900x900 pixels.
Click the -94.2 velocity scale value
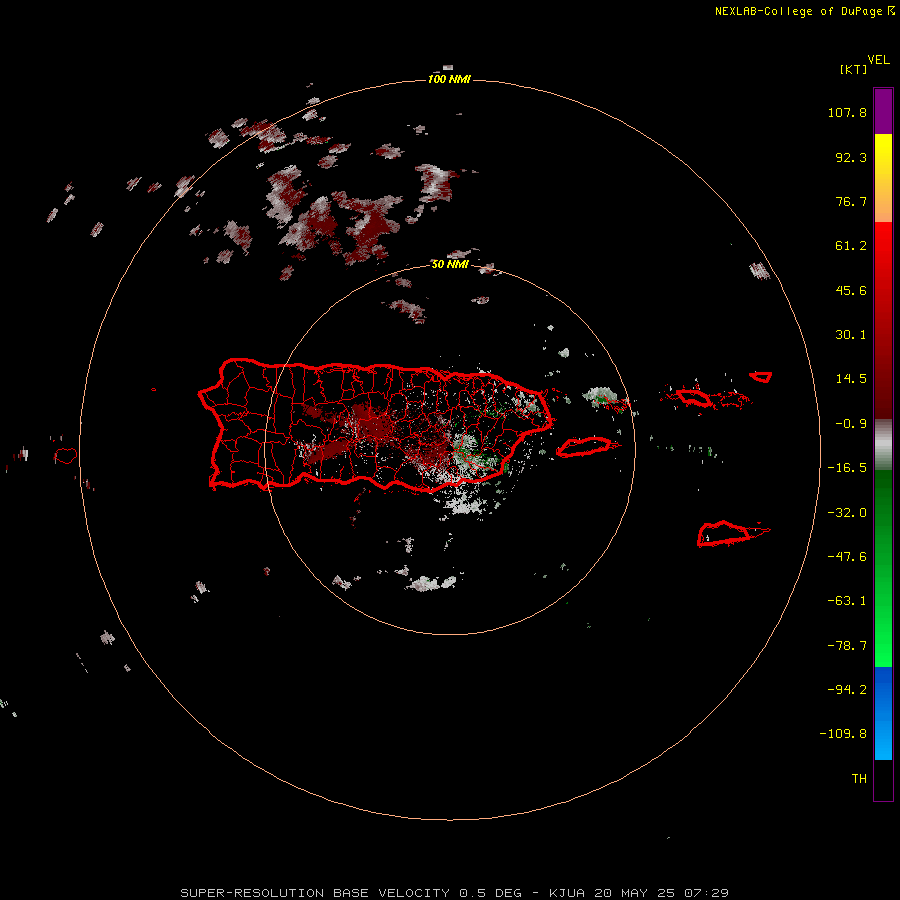(x=847, y=690)
